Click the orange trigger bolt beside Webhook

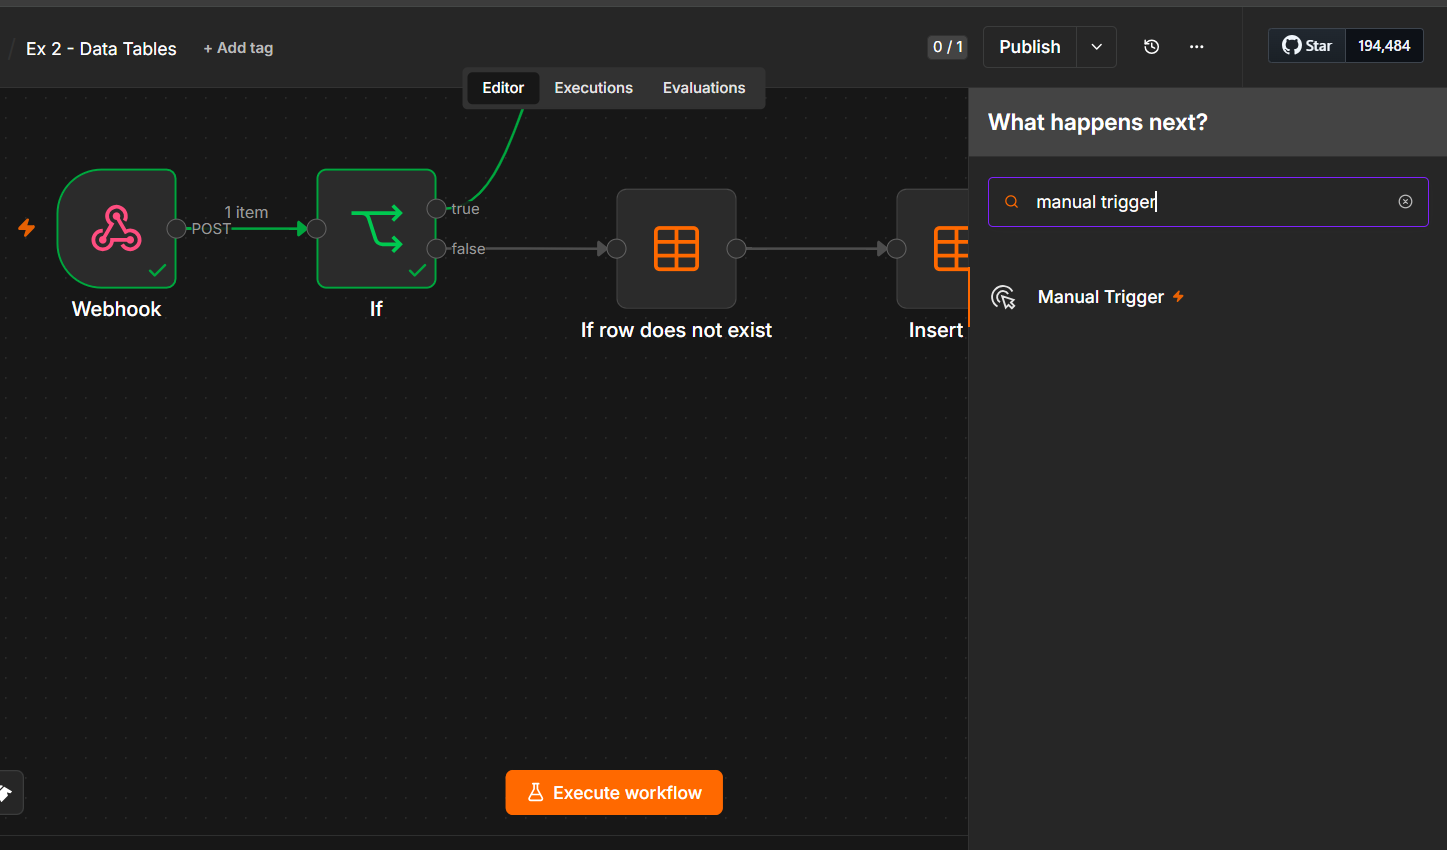[27, 228]
